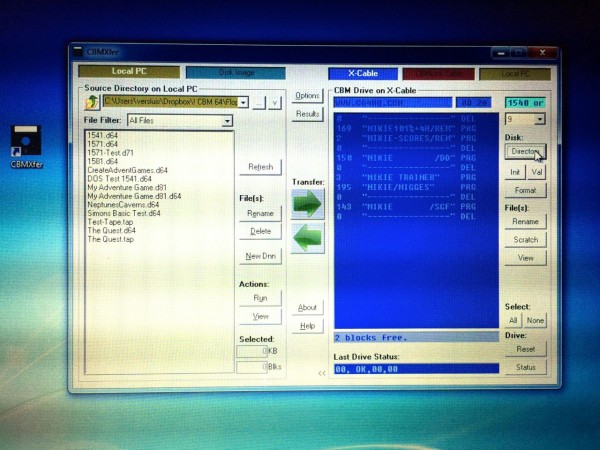This screenshot has height=450, width=600.
Task: Click the Selected KB field
Action: click(252, 351)
